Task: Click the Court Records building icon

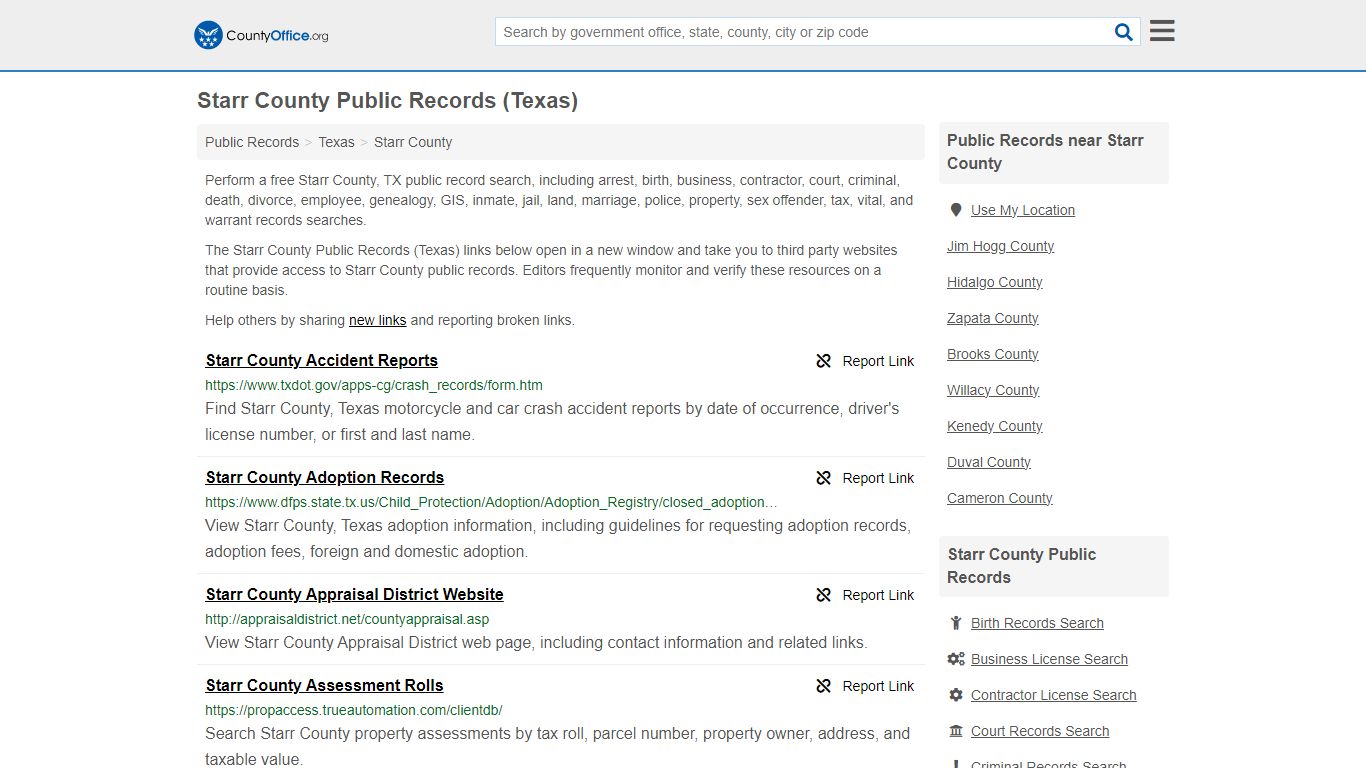Action: point(956,731)
